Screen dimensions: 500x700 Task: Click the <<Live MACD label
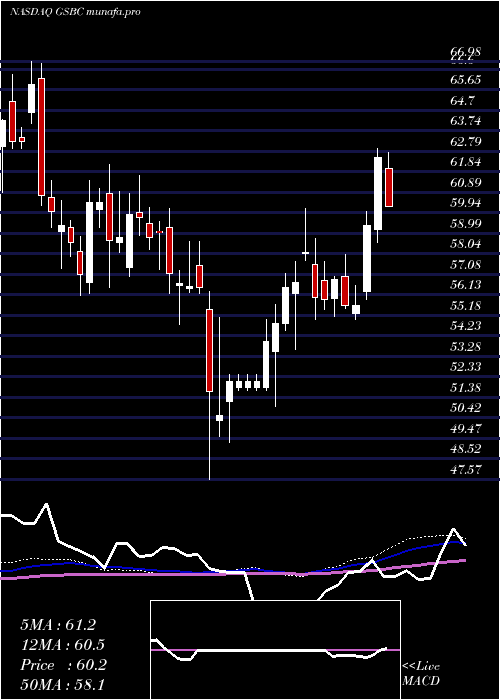pyautogui.click(x=421, y=673)
